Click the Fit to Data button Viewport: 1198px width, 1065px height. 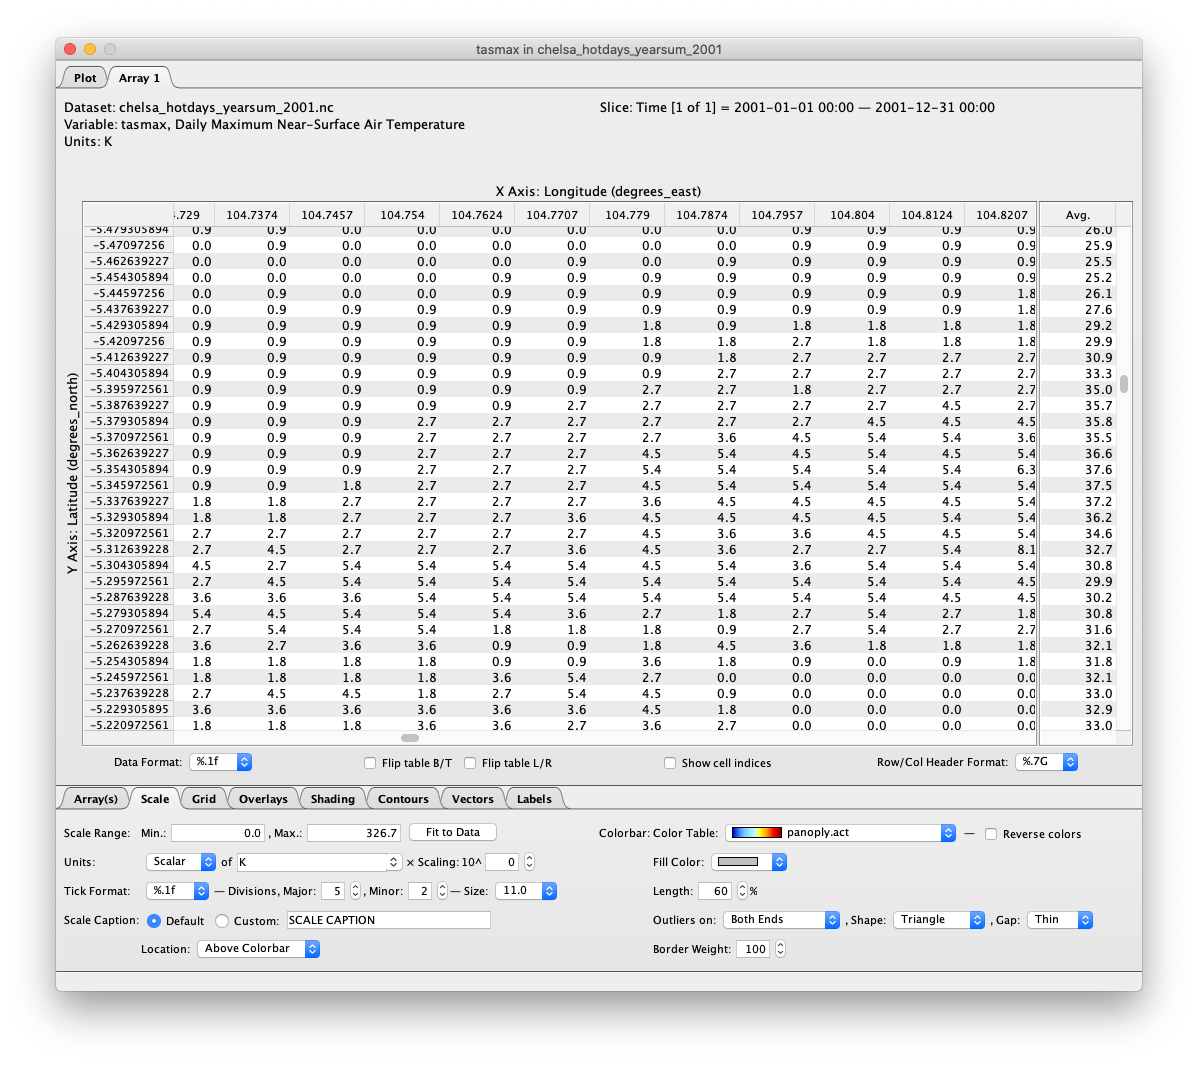tap(453, 832)
